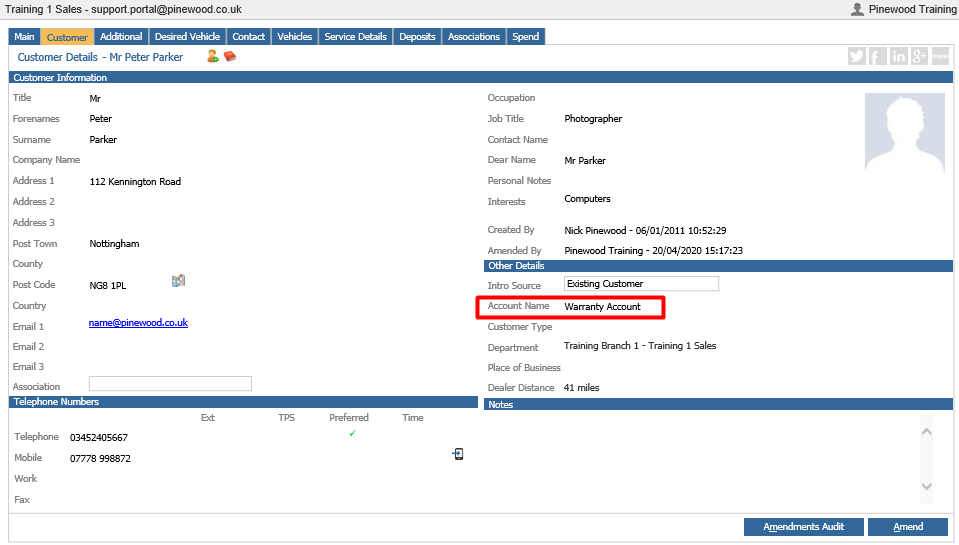Toggle the Telephone preferred green tick
This screenshot has height=545, width=959.
coord(352,434)
